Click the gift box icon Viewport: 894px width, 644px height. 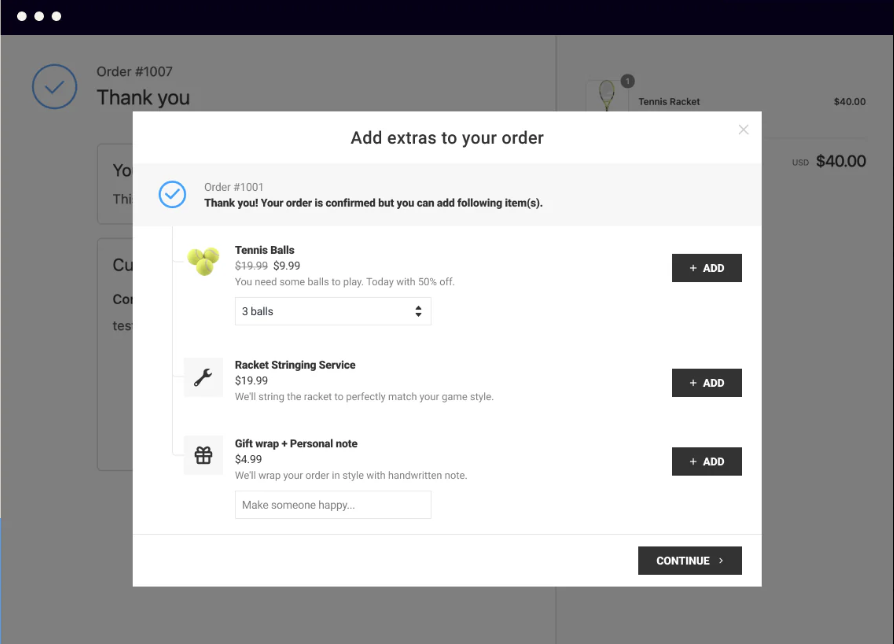click(x=203, y=456)
